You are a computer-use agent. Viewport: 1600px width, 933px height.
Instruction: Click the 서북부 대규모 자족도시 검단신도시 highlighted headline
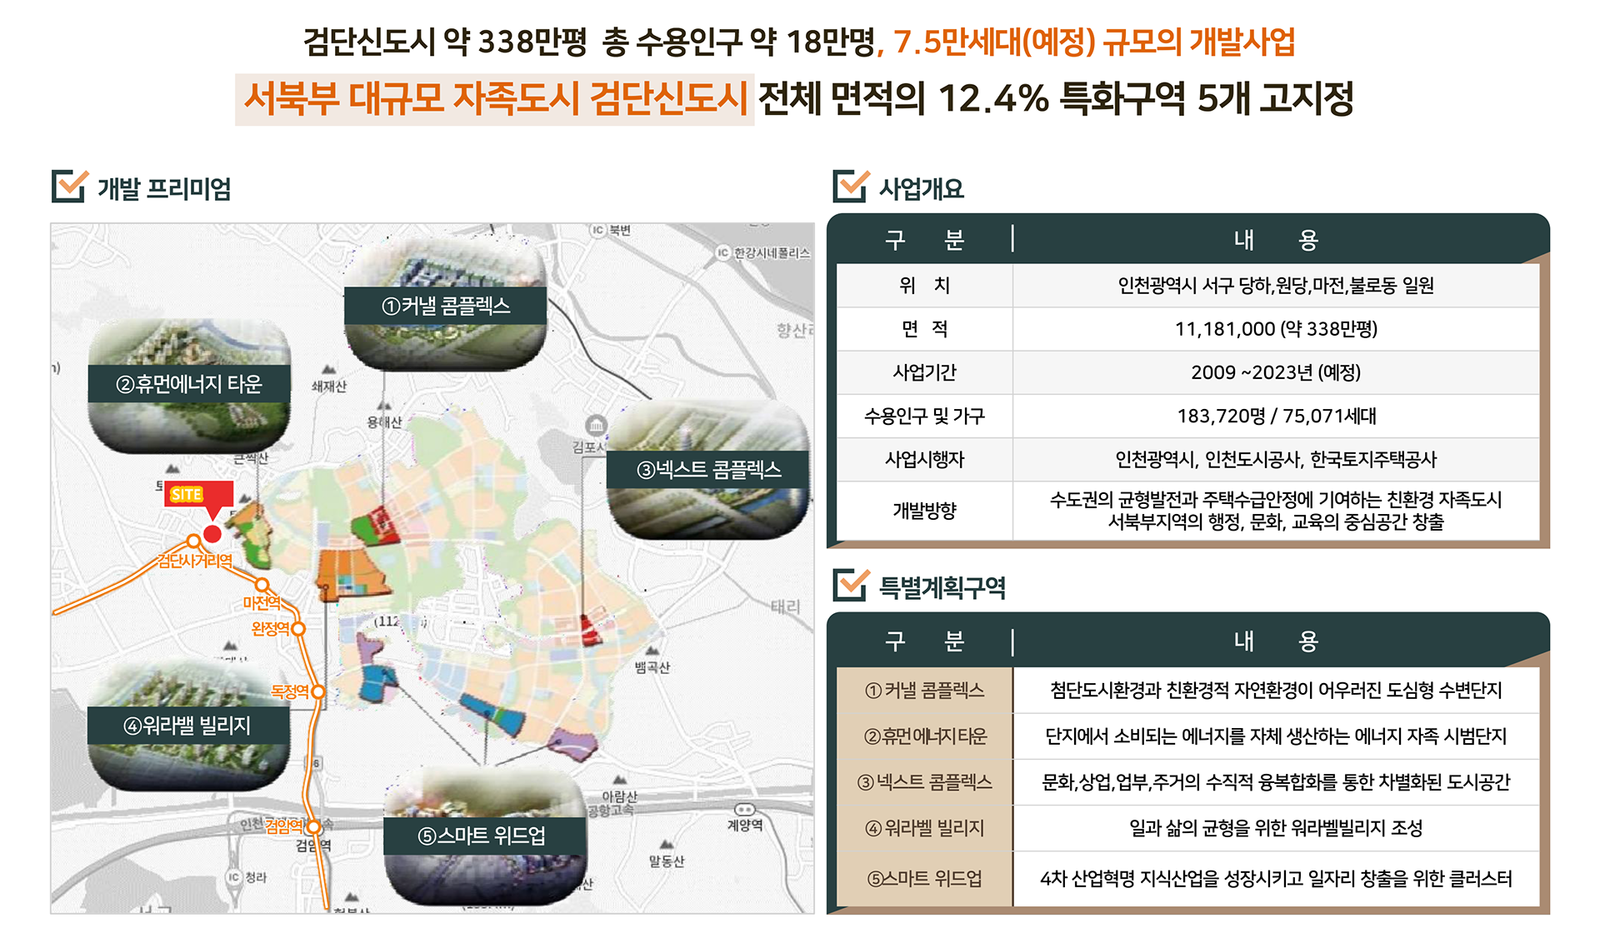494,99
